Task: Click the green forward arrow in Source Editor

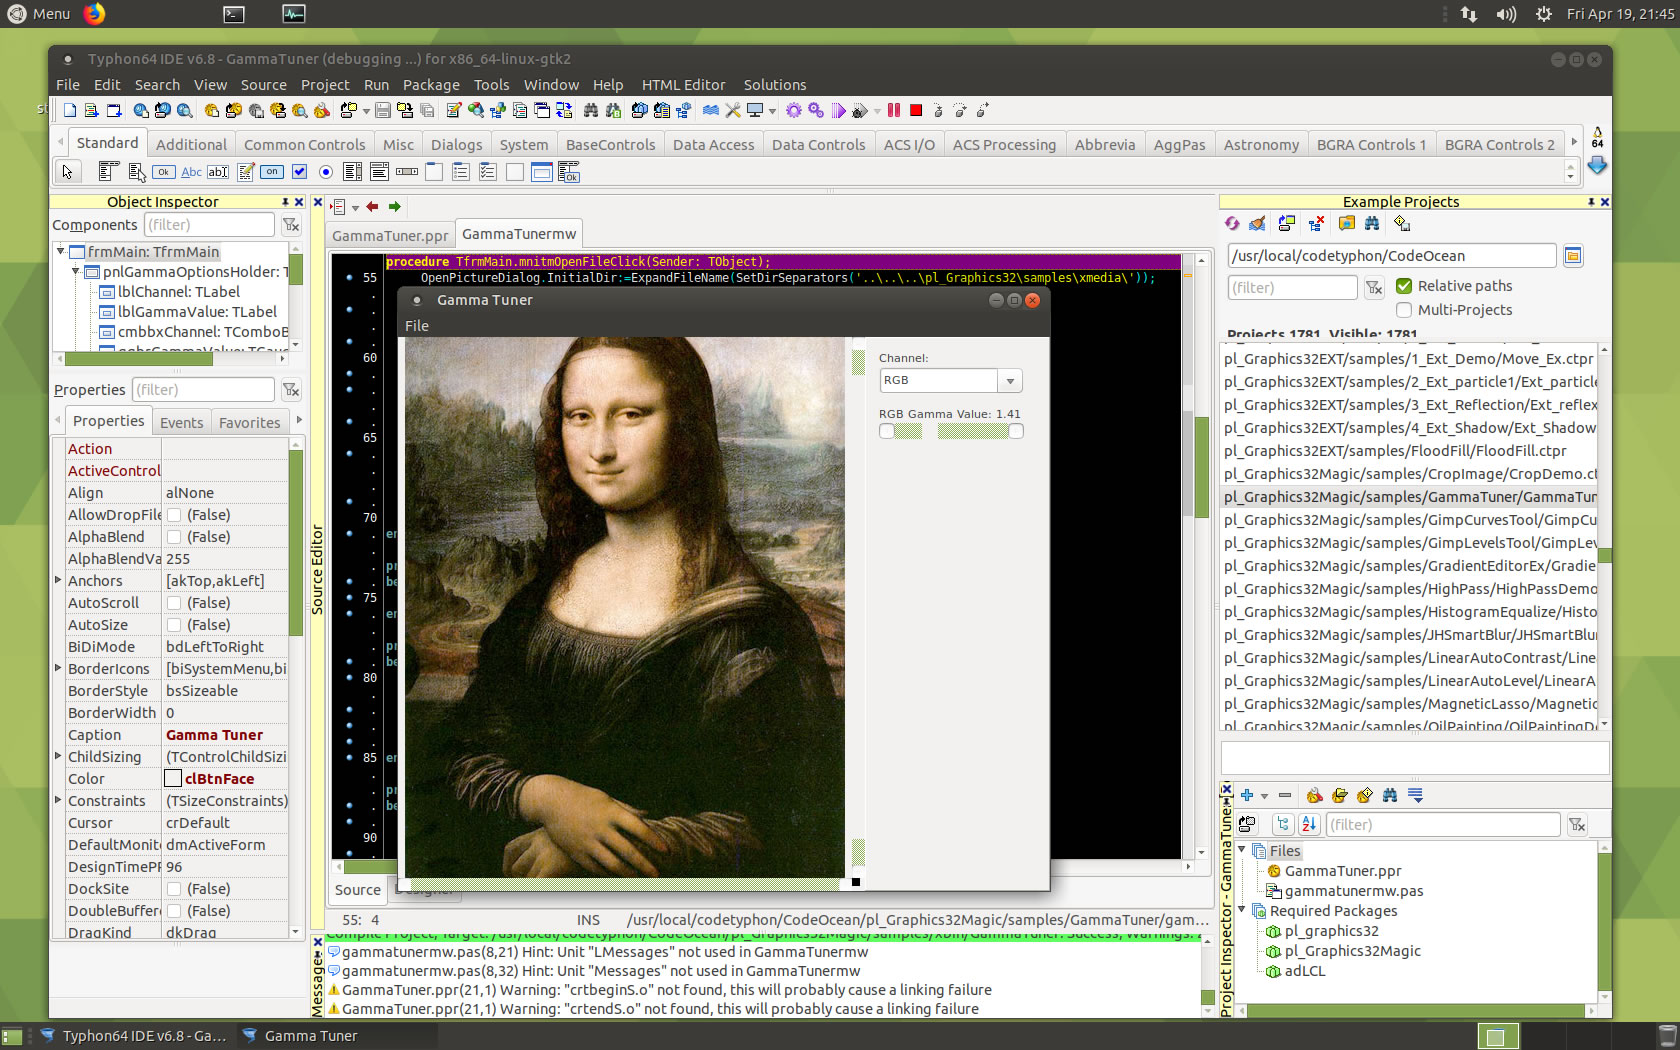Action: [x=395, y=207]
